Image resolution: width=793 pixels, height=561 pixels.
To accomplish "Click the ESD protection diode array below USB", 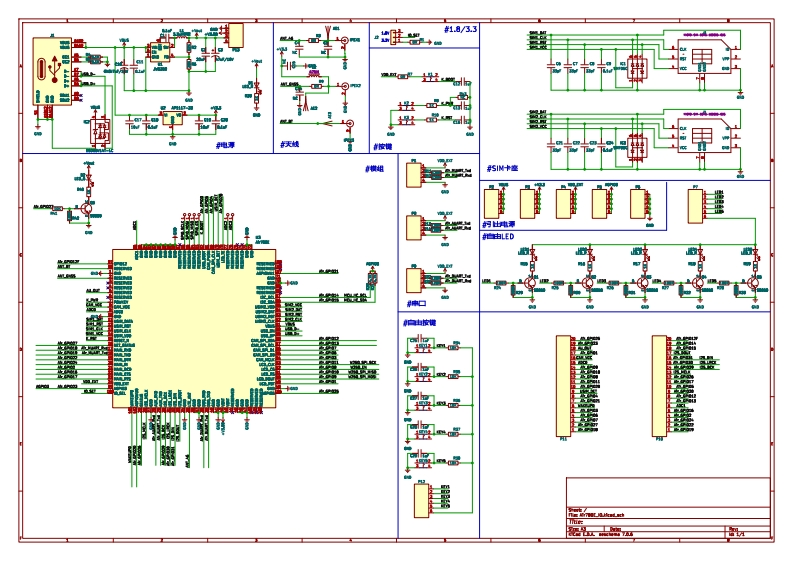I will [x=101, y=131].
